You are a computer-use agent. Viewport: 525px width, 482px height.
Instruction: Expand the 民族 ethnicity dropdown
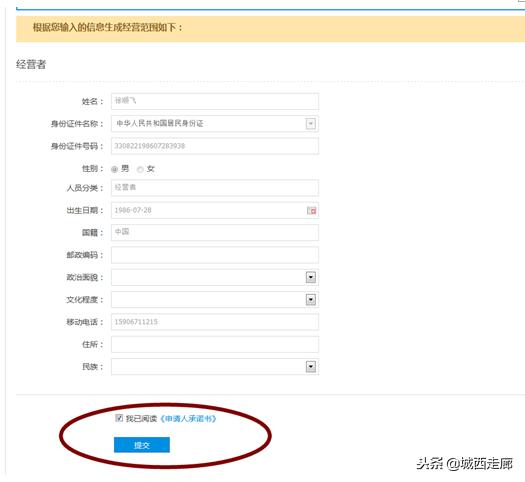tap(311, 367)
